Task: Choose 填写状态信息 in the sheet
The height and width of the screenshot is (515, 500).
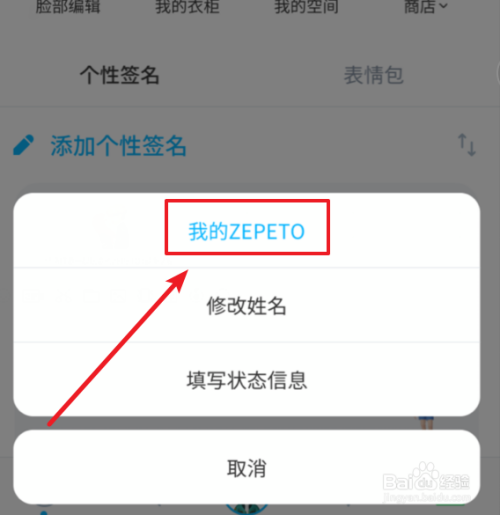Action: (247, 380)
